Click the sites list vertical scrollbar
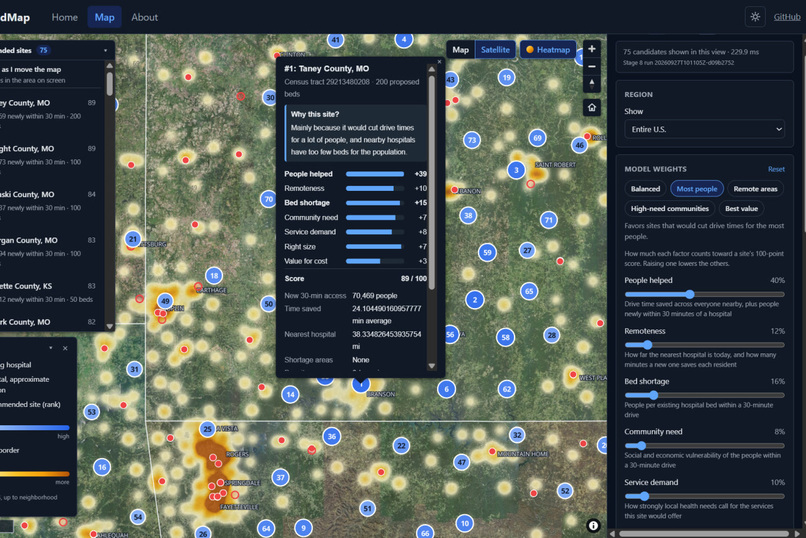 click(x=109, y=83)
